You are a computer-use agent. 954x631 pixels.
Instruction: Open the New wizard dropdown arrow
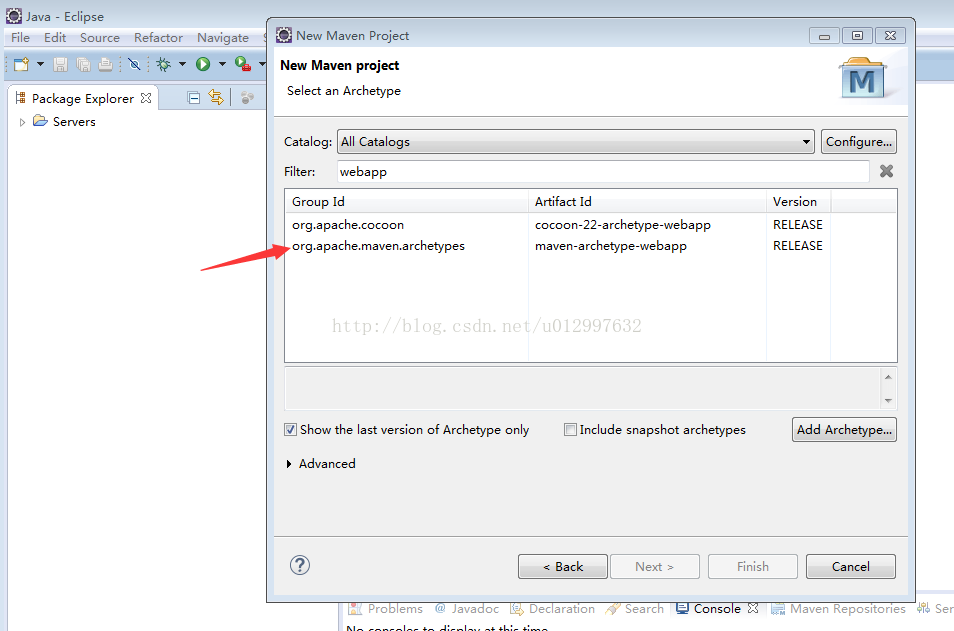click(40, 64)
